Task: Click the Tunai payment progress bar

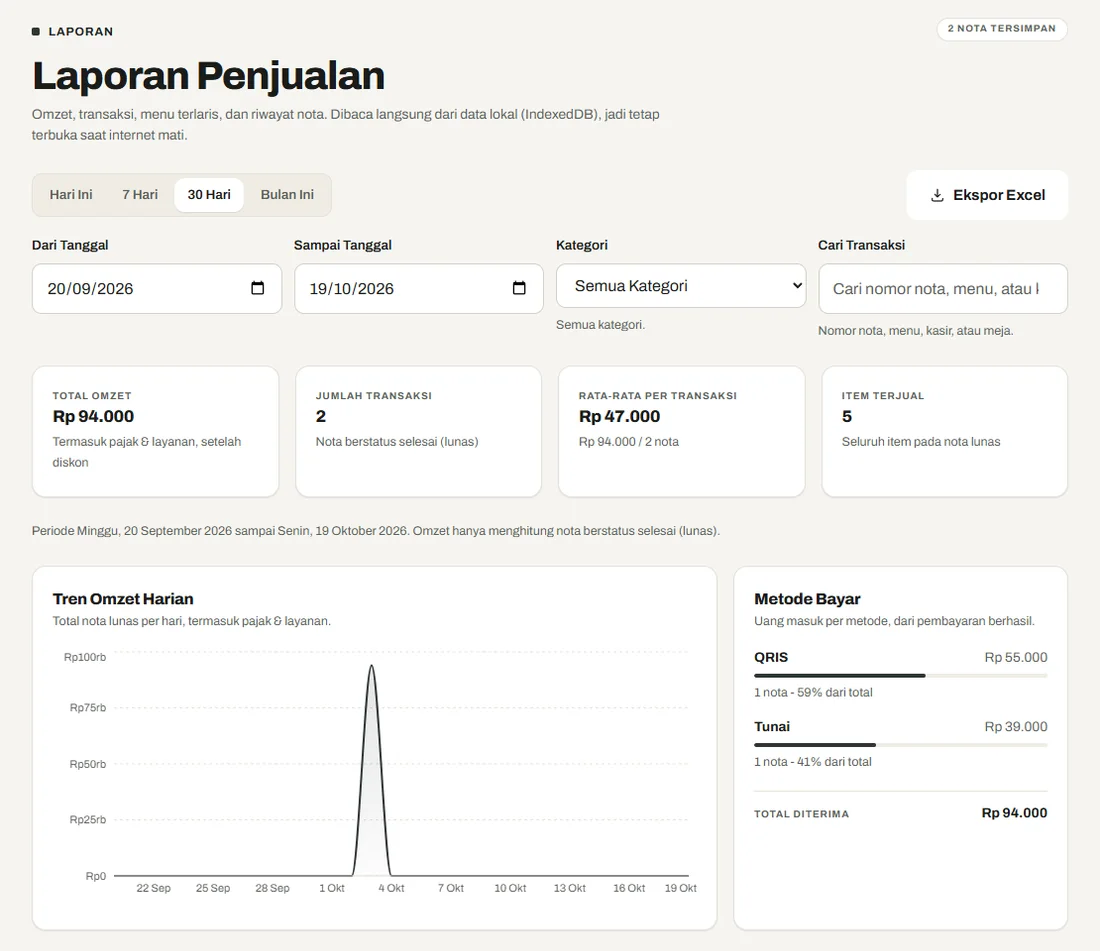Action: coord(901,745)
